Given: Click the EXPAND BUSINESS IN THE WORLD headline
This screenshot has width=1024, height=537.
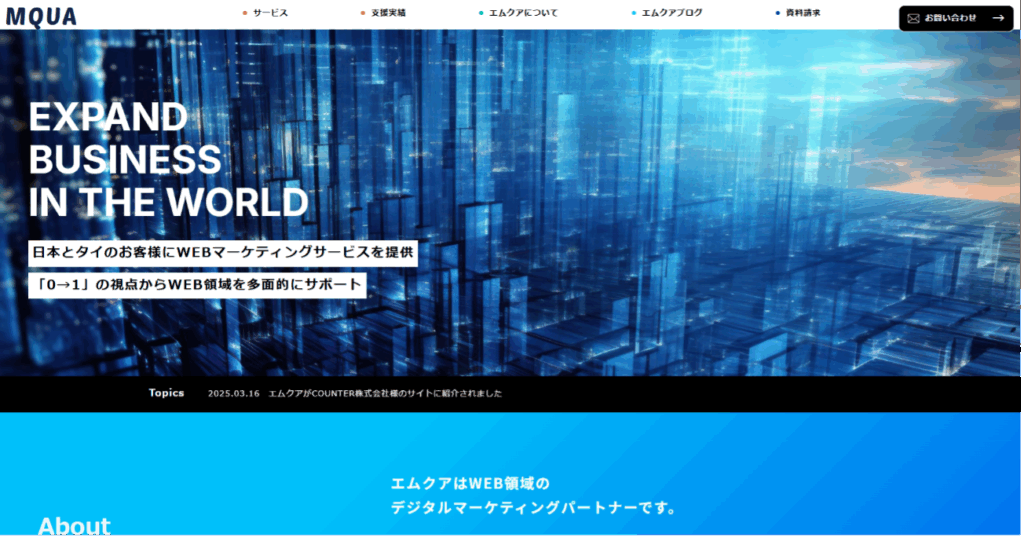Looking at the screenshot, I should pos(168,159).
